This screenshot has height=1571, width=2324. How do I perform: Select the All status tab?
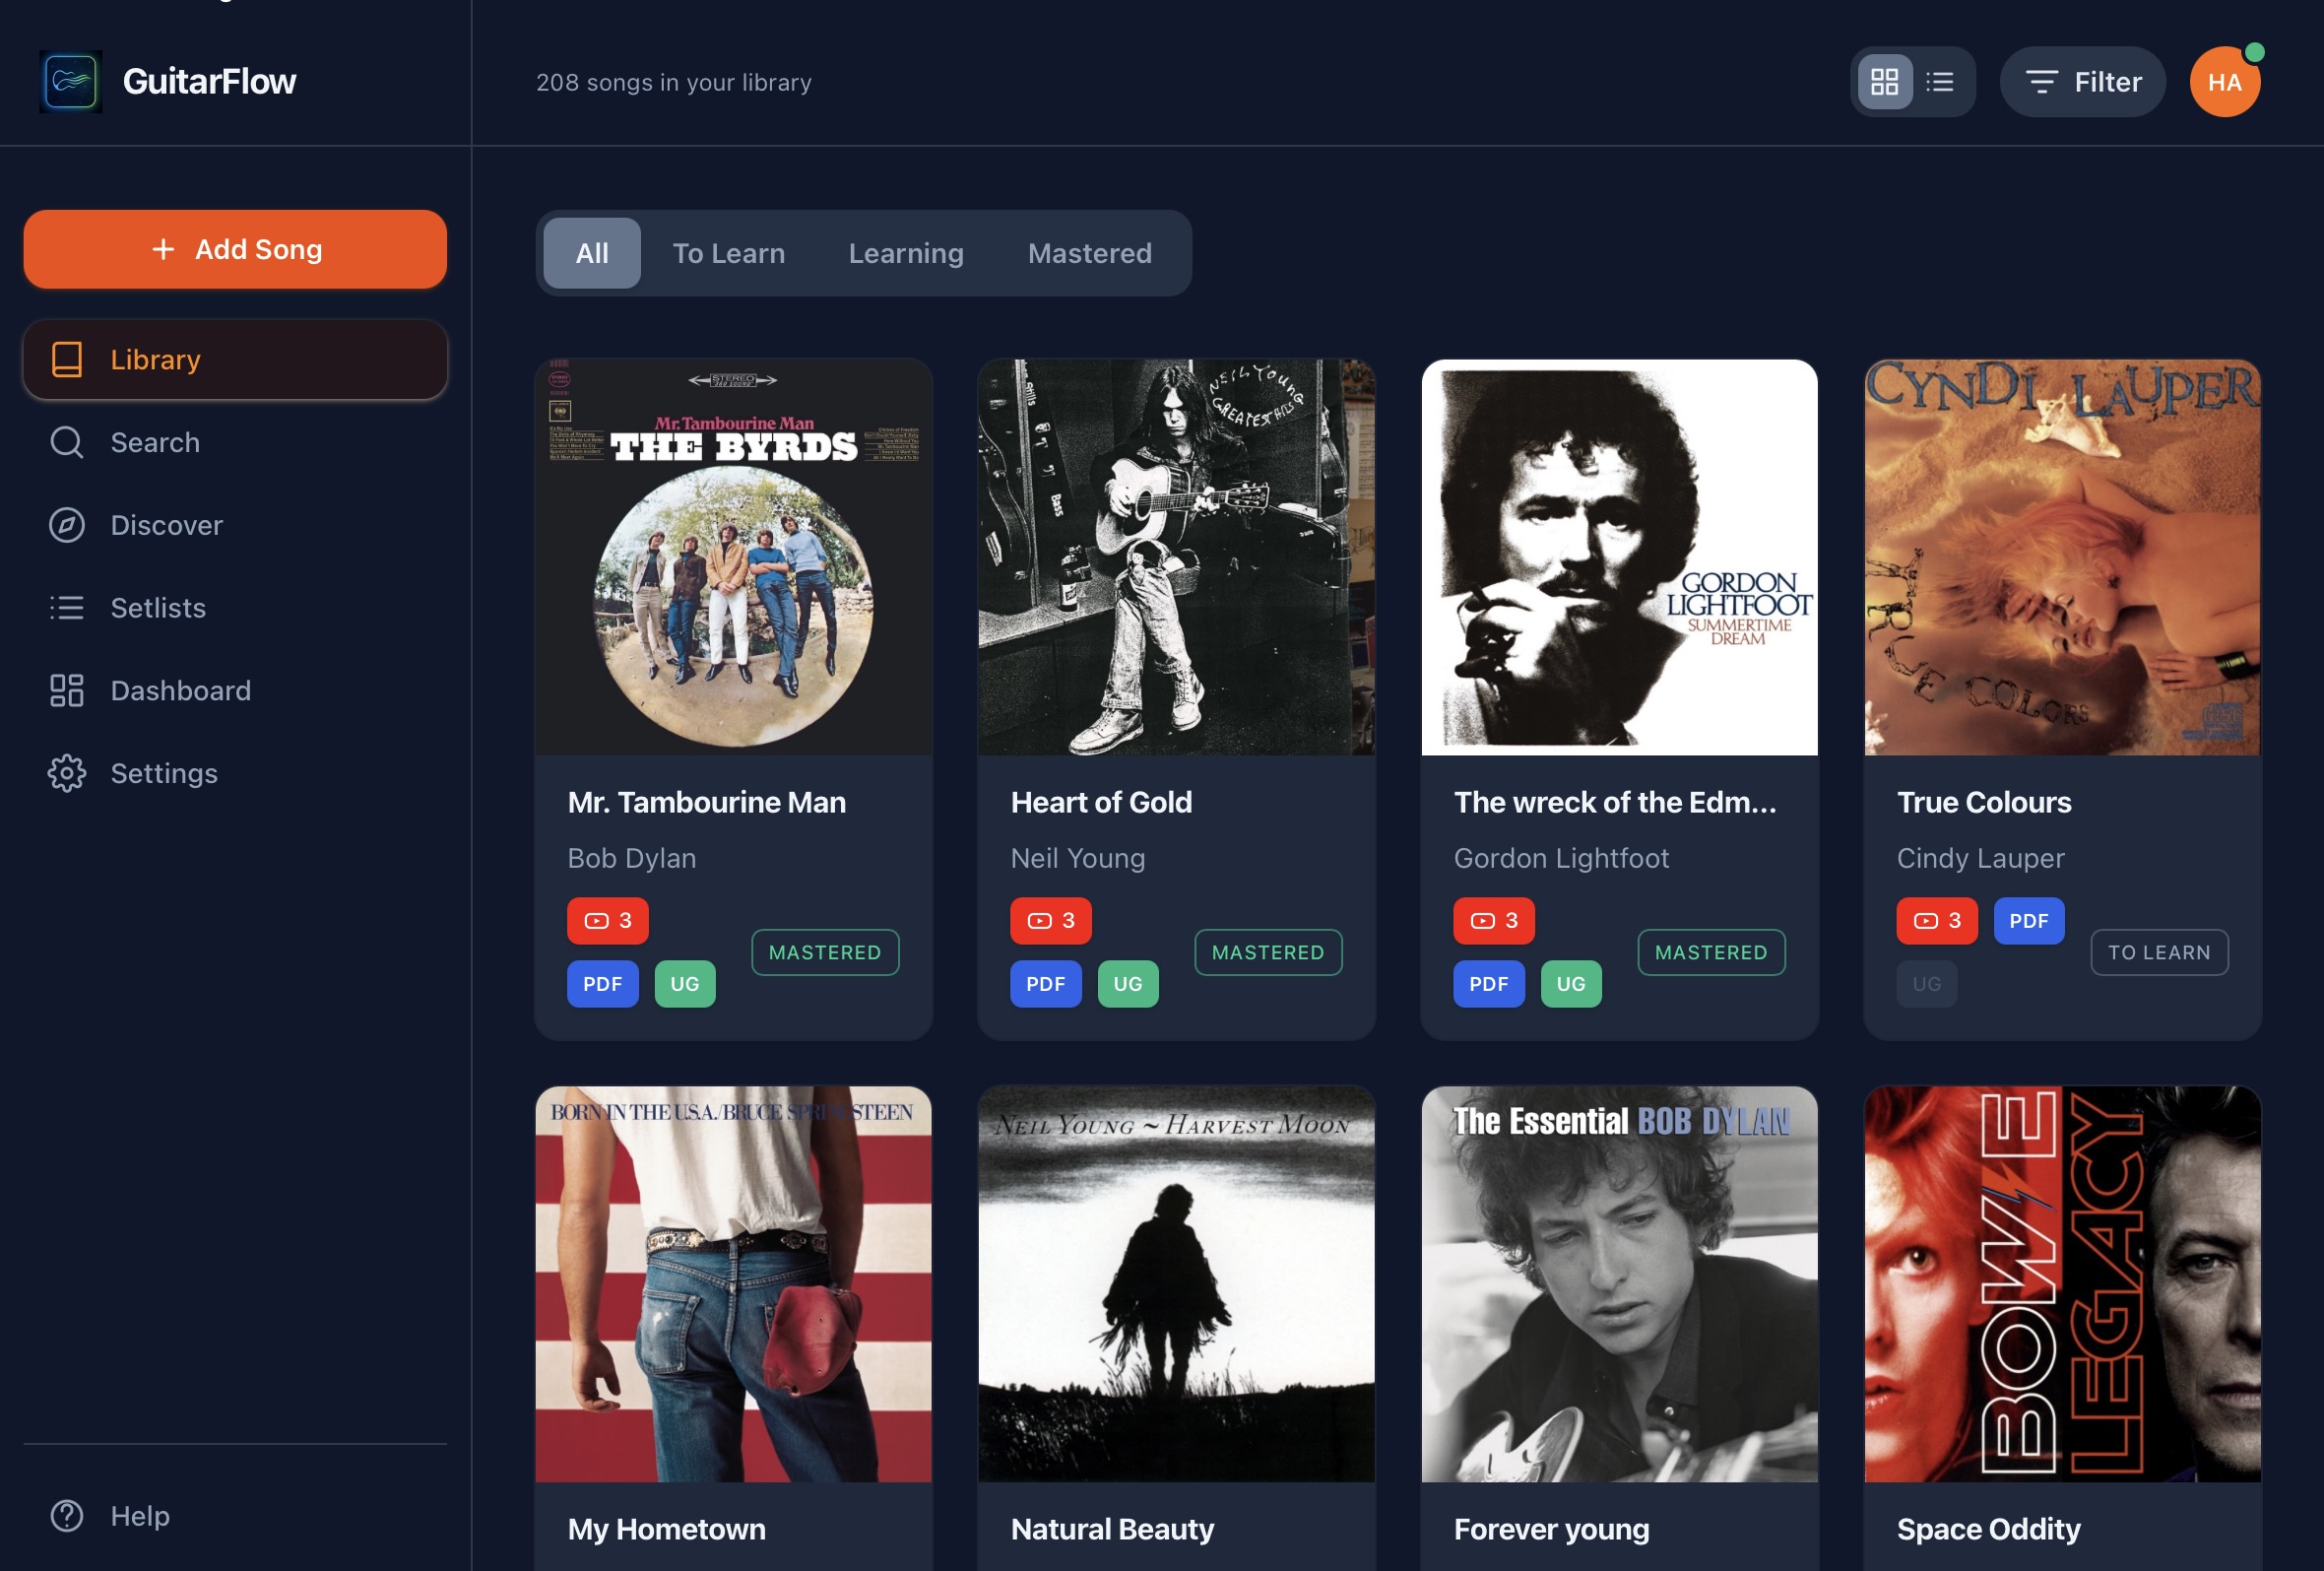(x=592, y=253)
